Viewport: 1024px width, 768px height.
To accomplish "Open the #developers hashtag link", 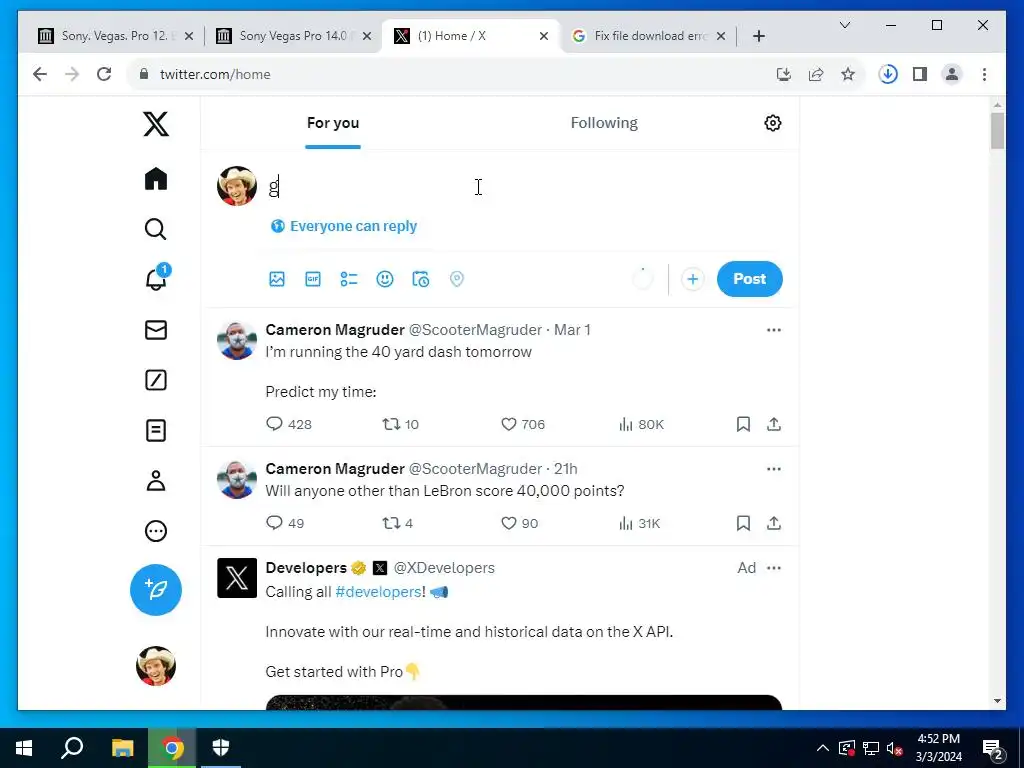I will pos(378,592).
